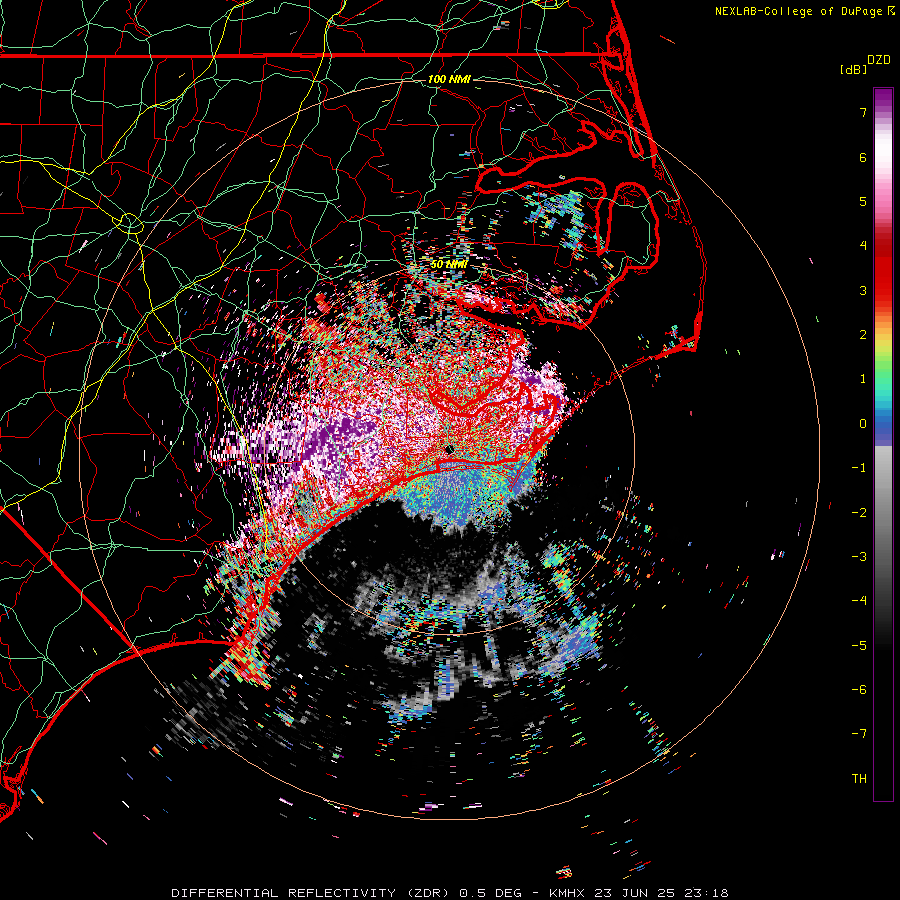The height and width of the screenshot is (900, 900).
Task: Click the 3 dB value on the color scale
Action: 863,290
